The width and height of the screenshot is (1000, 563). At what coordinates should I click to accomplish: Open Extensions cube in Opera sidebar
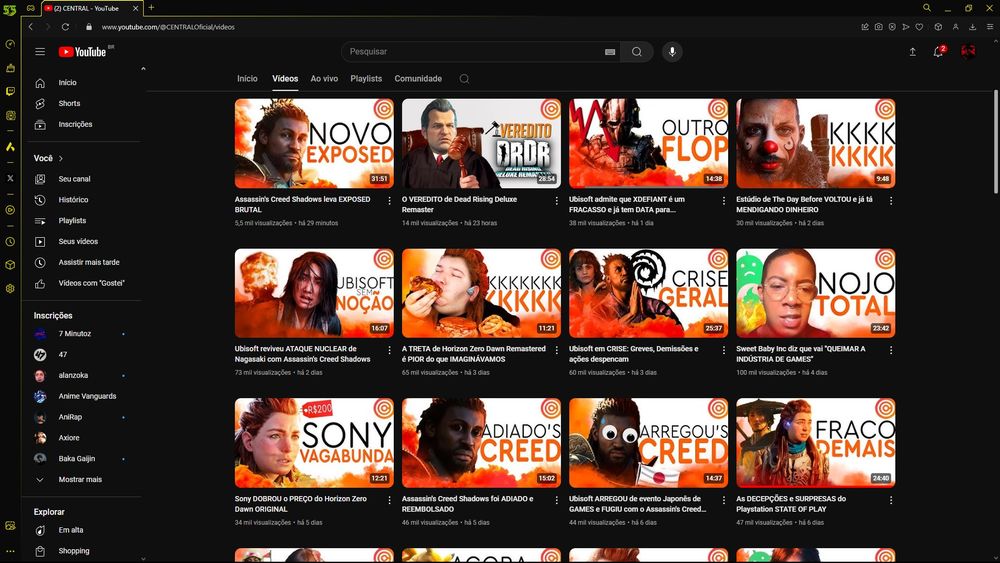[x=10, y=265]
